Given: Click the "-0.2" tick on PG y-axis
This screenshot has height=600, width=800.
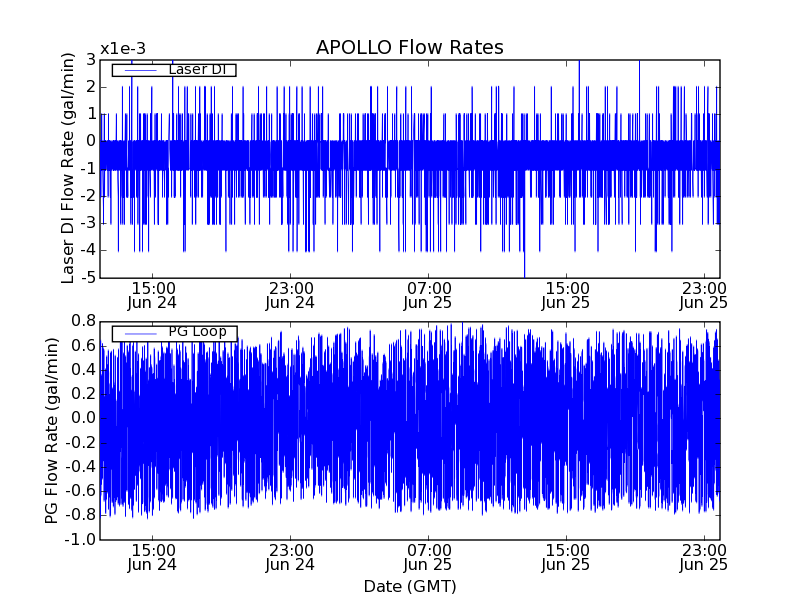Looking at the screenshot, I should (x=81, y=443).
